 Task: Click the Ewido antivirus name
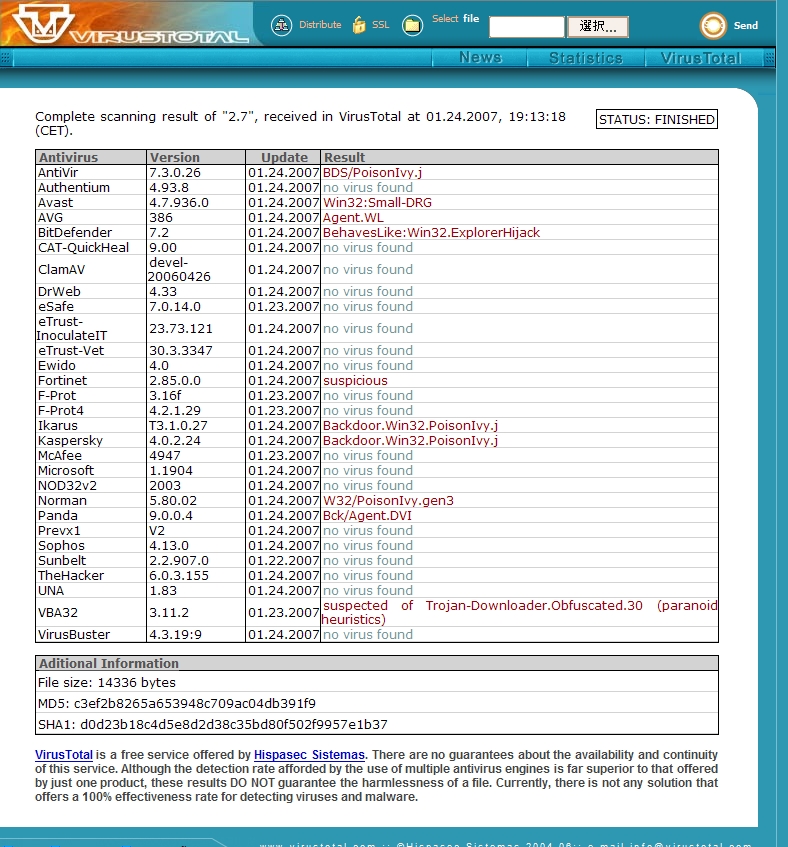point(56,366)
